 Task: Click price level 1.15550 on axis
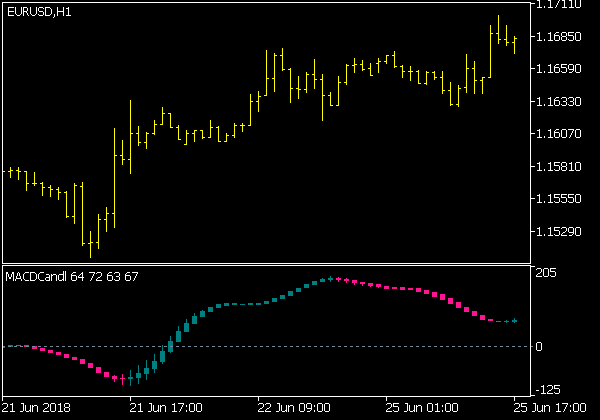coord(558,199)
